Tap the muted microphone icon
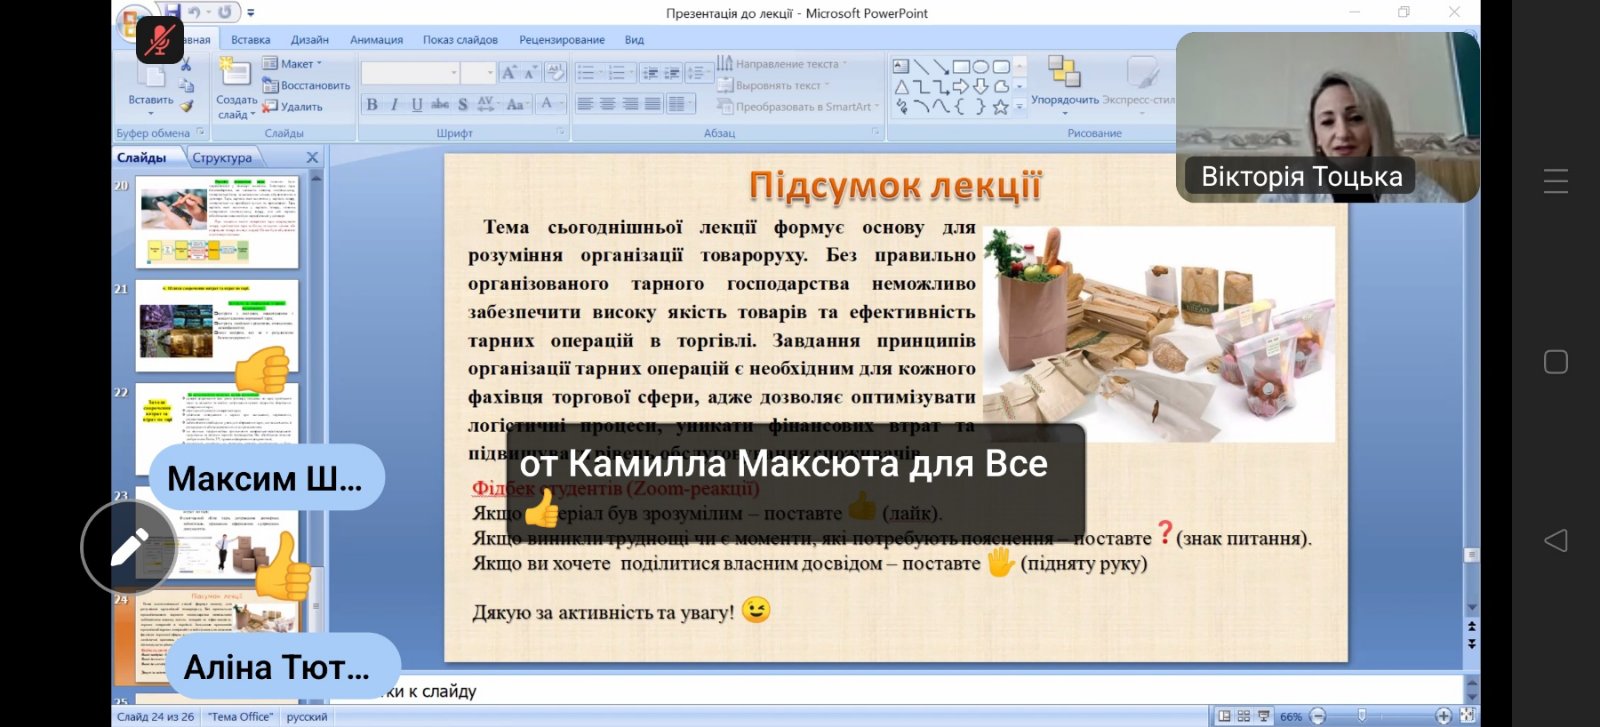The width and height of the screenshot is (1600, 727). point(159,40)
